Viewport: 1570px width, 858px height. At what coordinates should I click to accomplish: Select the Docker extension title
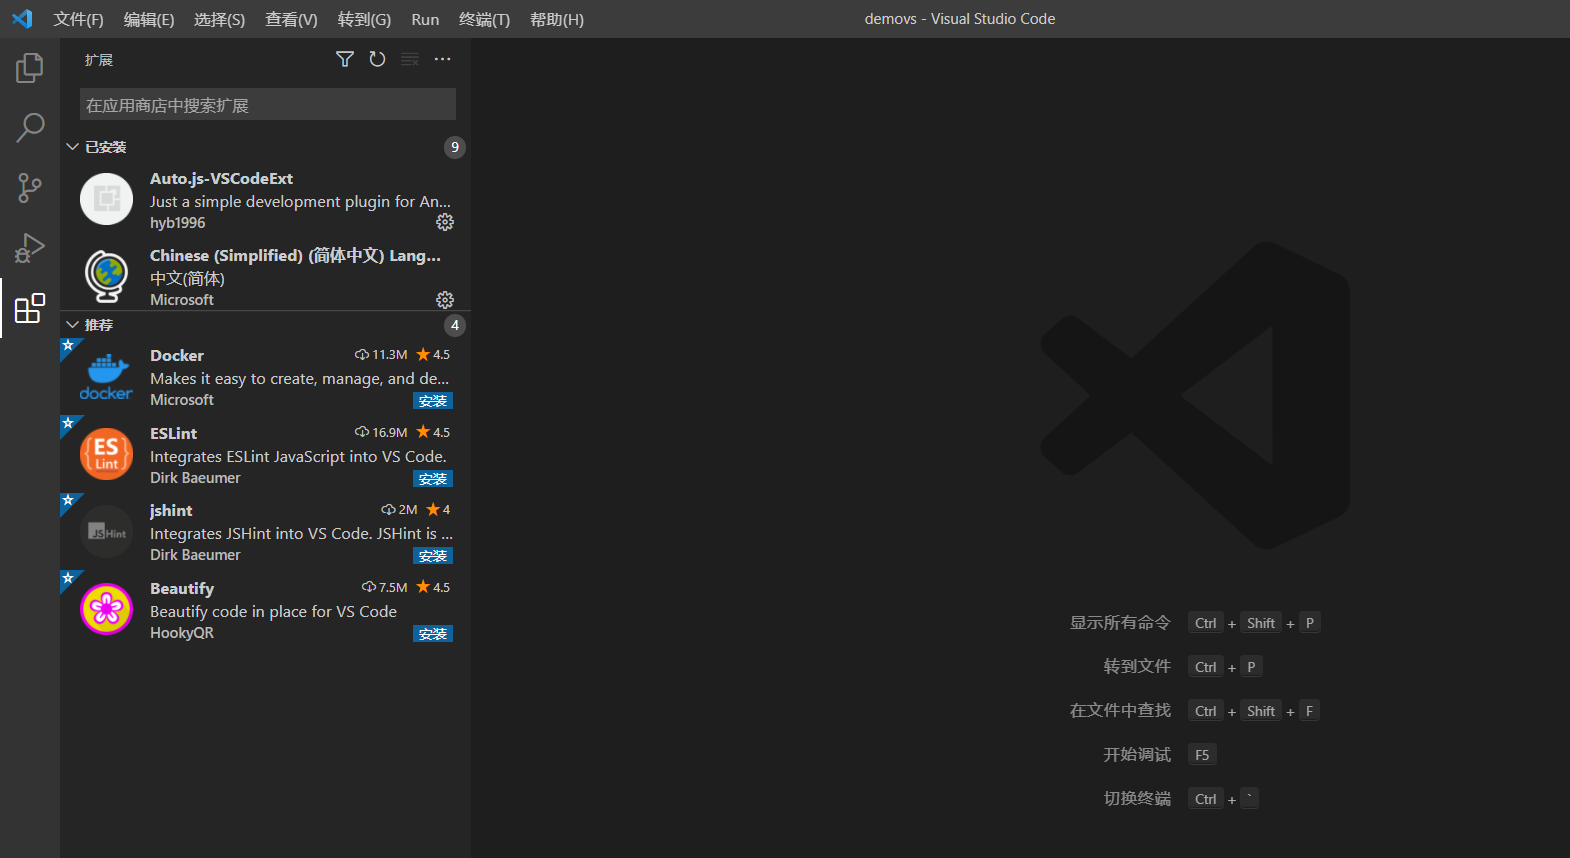click(177, 355)
